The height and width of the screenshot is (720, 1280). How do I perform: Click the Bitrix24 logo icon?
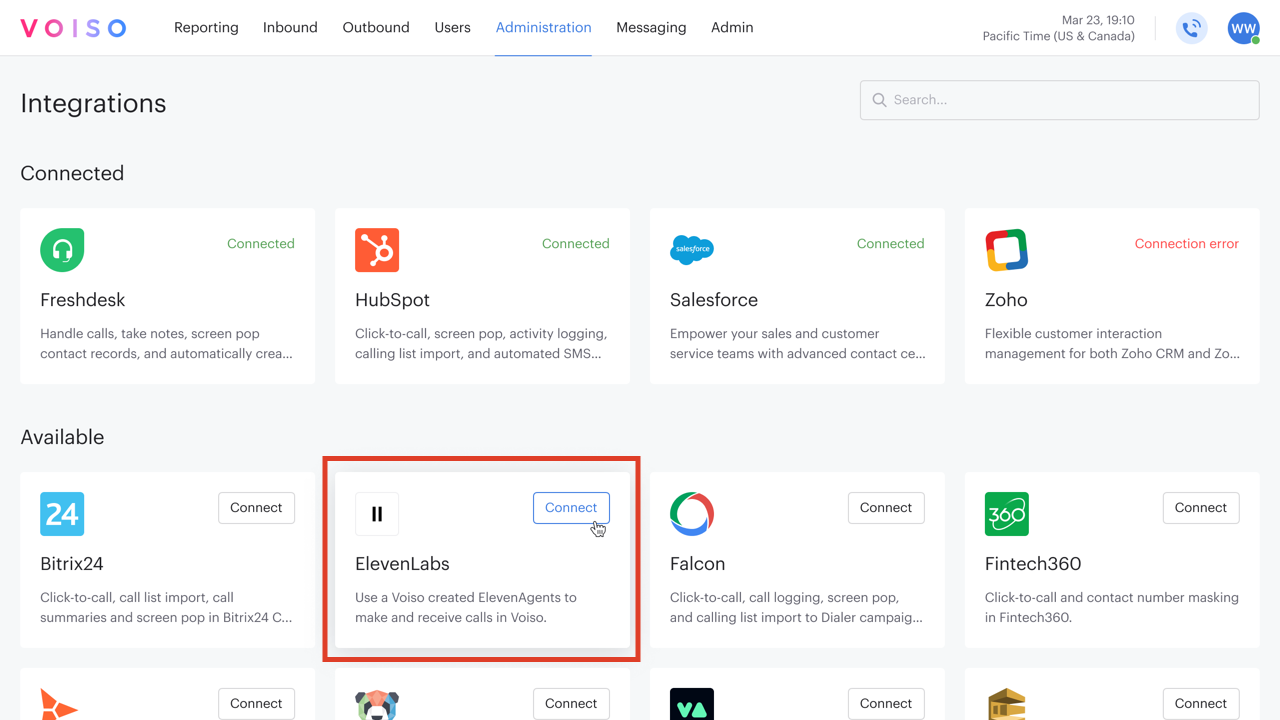tap(62, 513)
